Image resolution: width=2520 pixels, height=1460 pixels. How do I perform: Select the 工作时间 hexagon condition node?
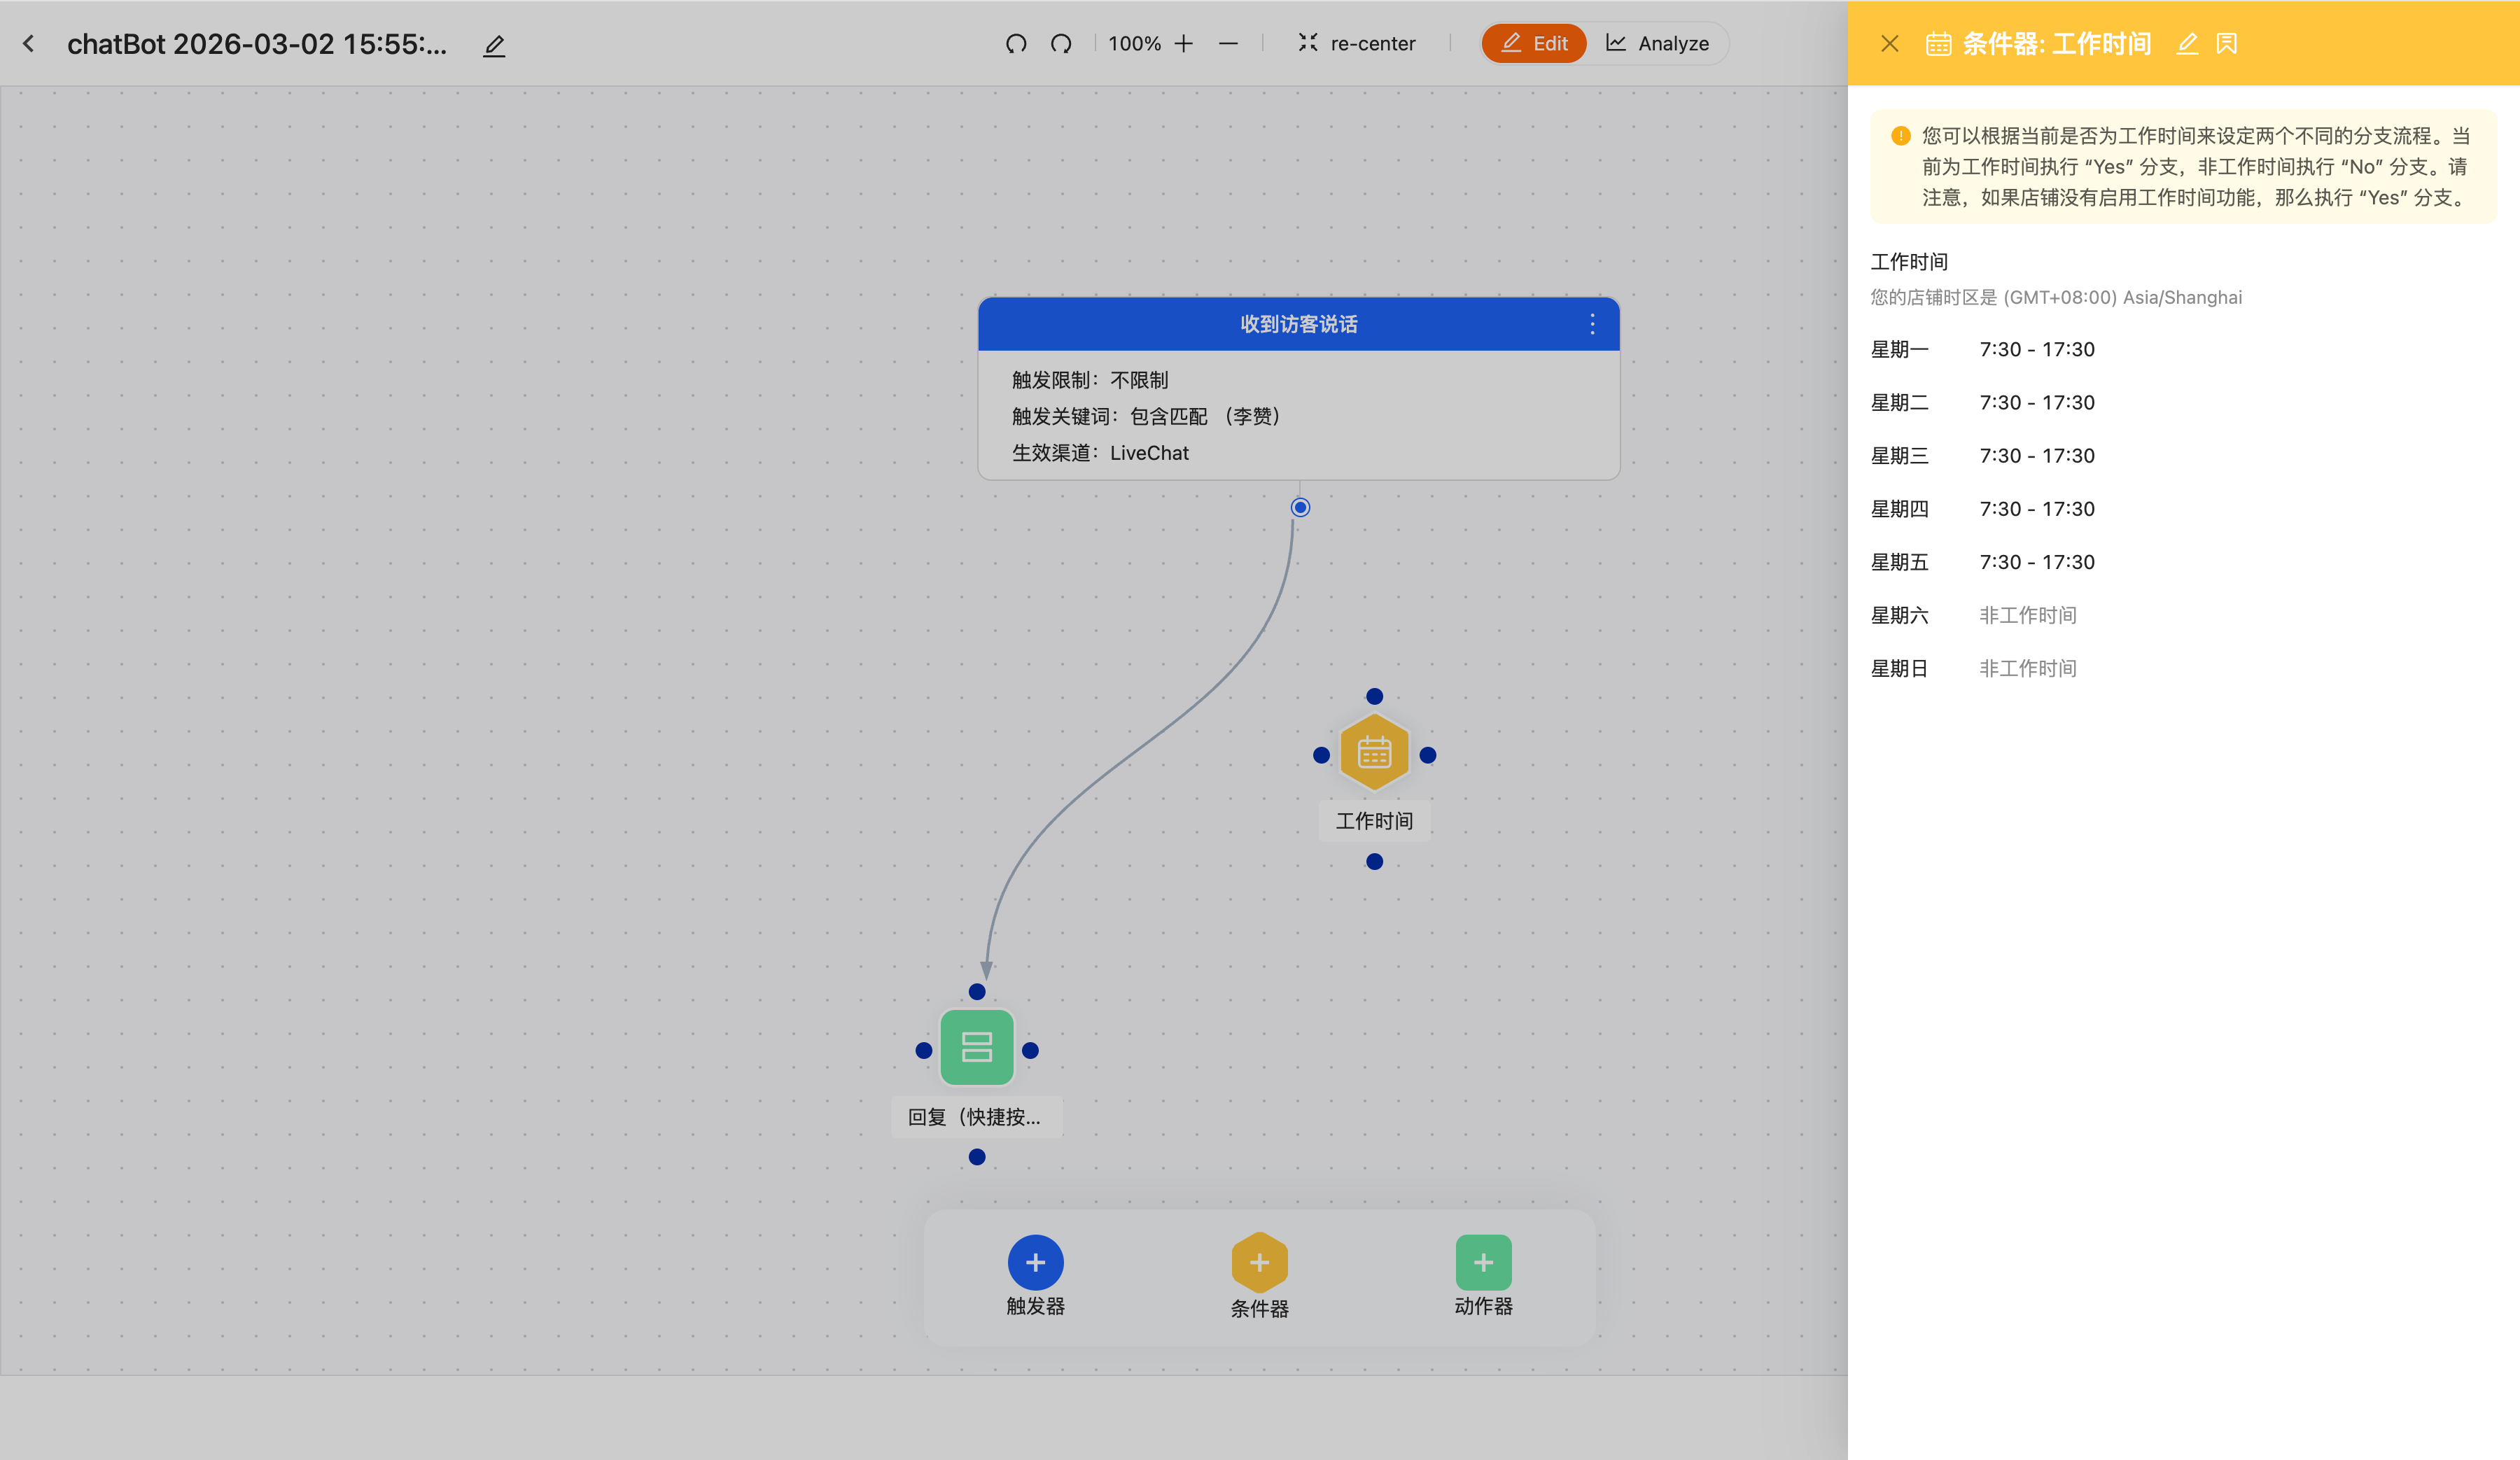click(1374, 753)
